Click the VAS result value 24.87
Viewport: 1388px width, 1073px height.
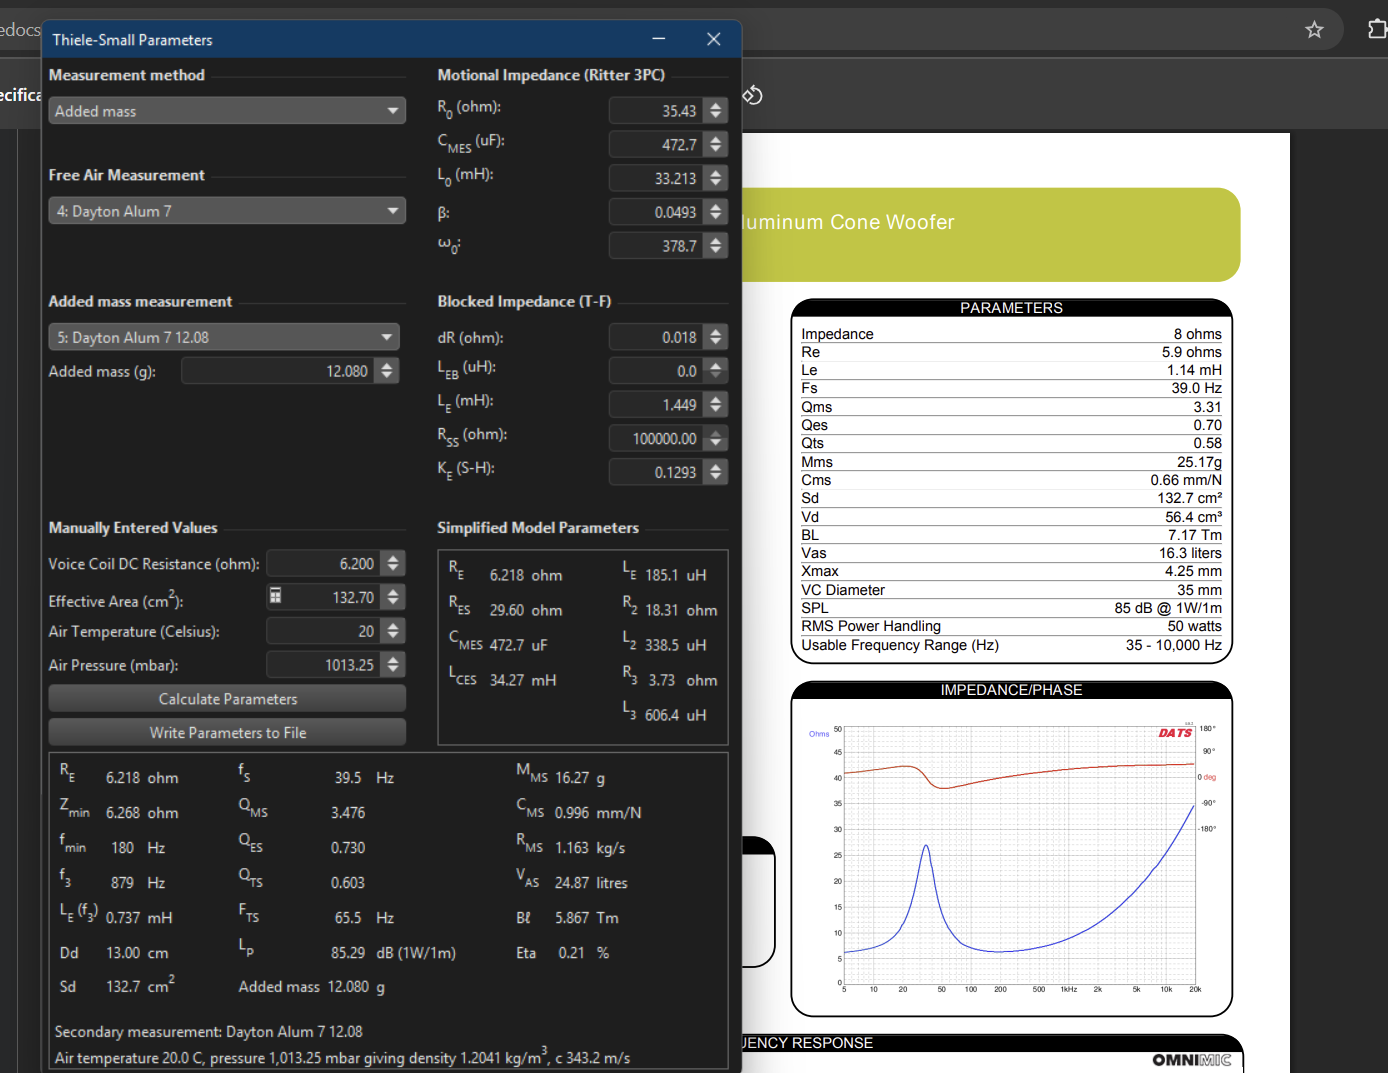pyautogui.click(x=572, y=882)
